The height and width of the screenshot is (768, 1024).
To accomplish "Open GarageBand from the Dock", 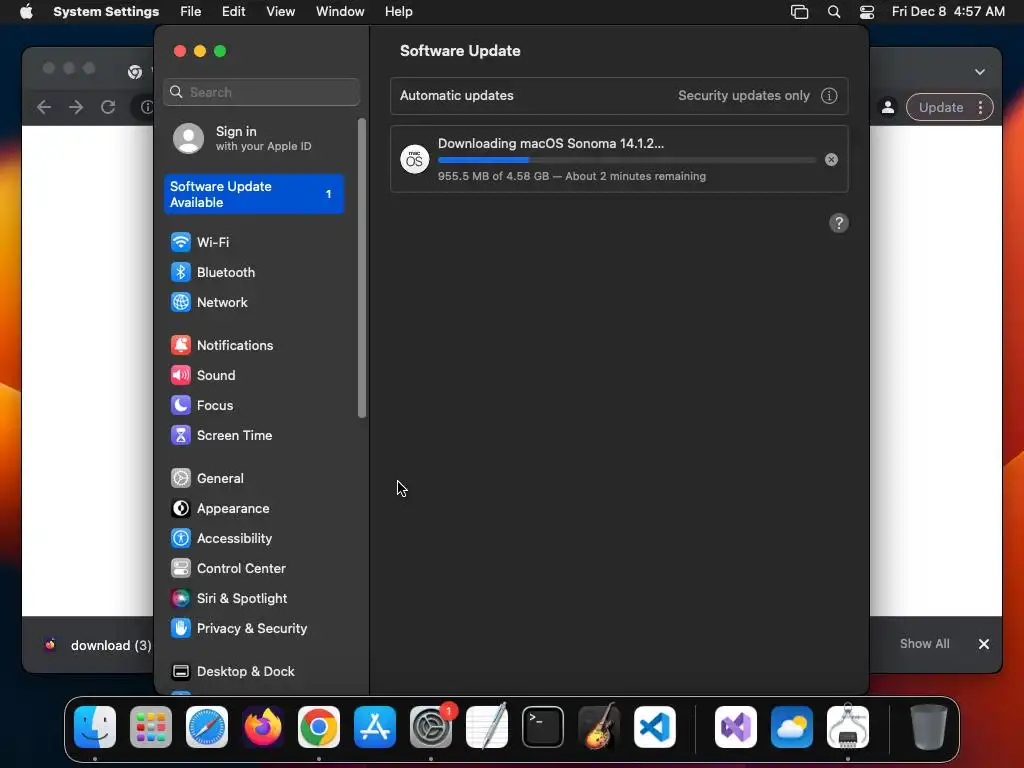I will click(x=599, y=726).
